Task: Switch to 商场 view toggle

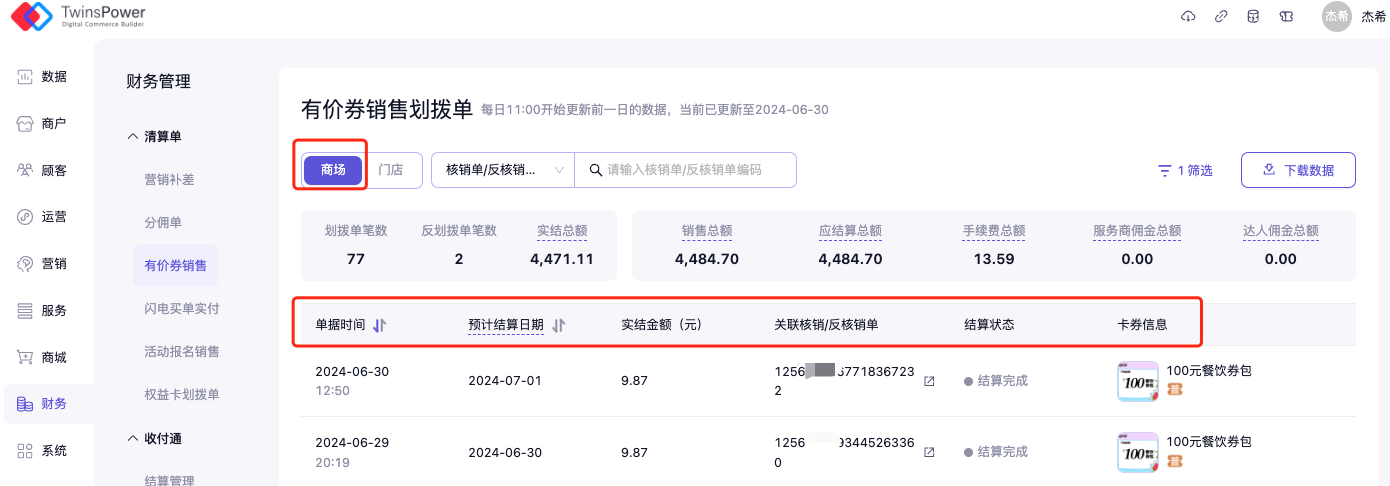Action: [333, 170]
